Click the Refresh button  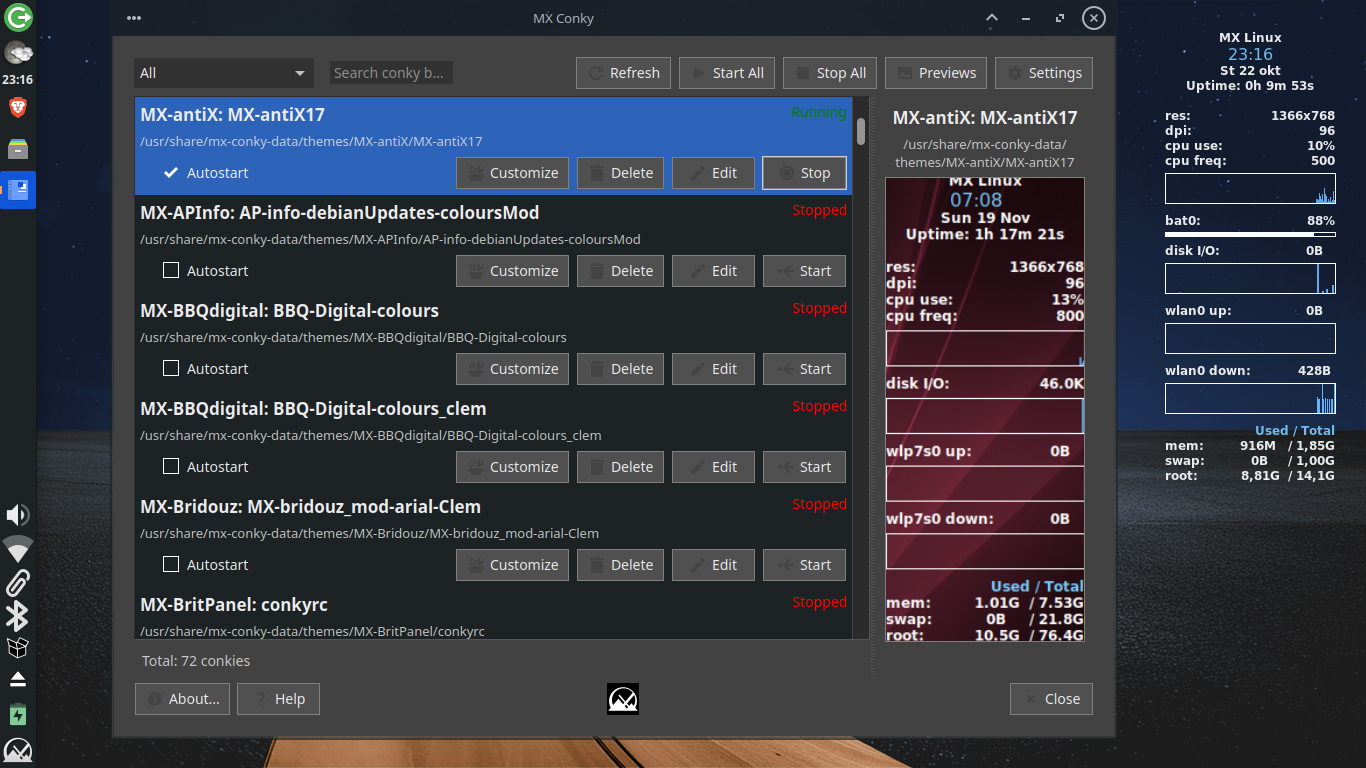tap(624, 73)
